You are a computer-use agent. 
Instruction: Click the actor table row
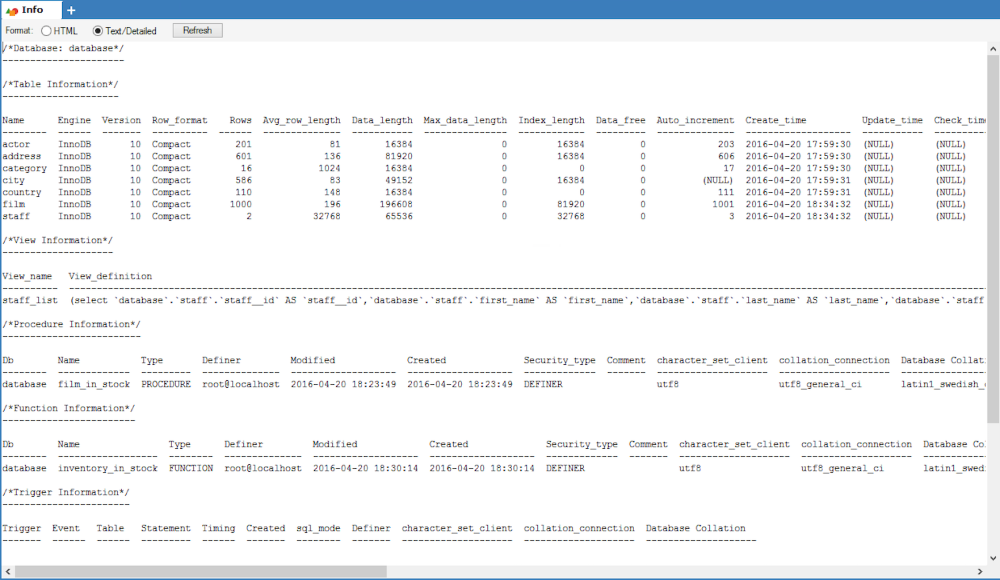pyautogui.click(x=484, y=144)
